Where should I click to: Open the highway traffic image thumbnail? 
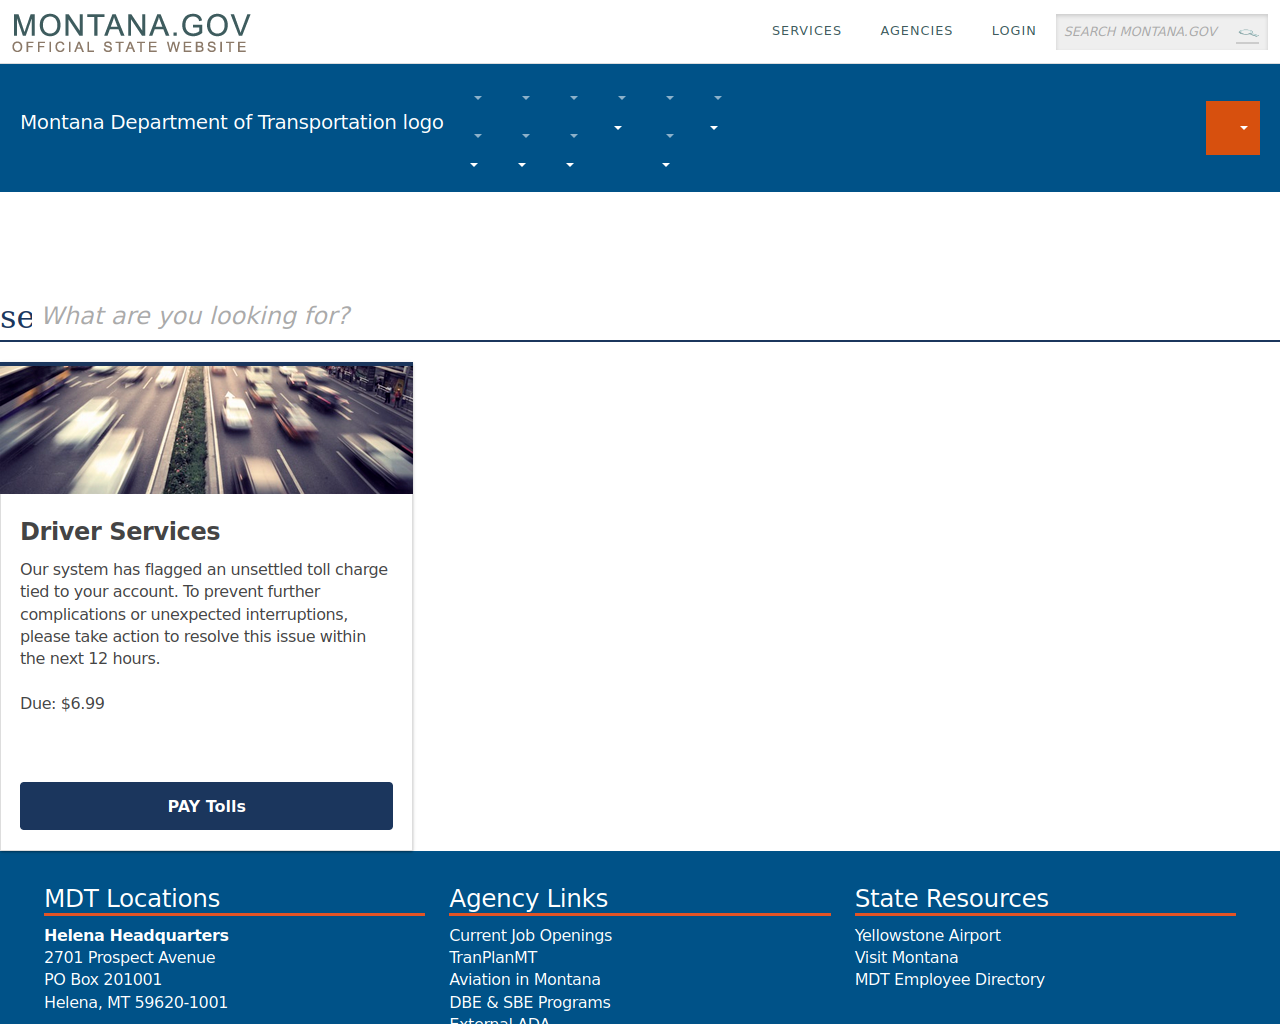tap(206, 430)
